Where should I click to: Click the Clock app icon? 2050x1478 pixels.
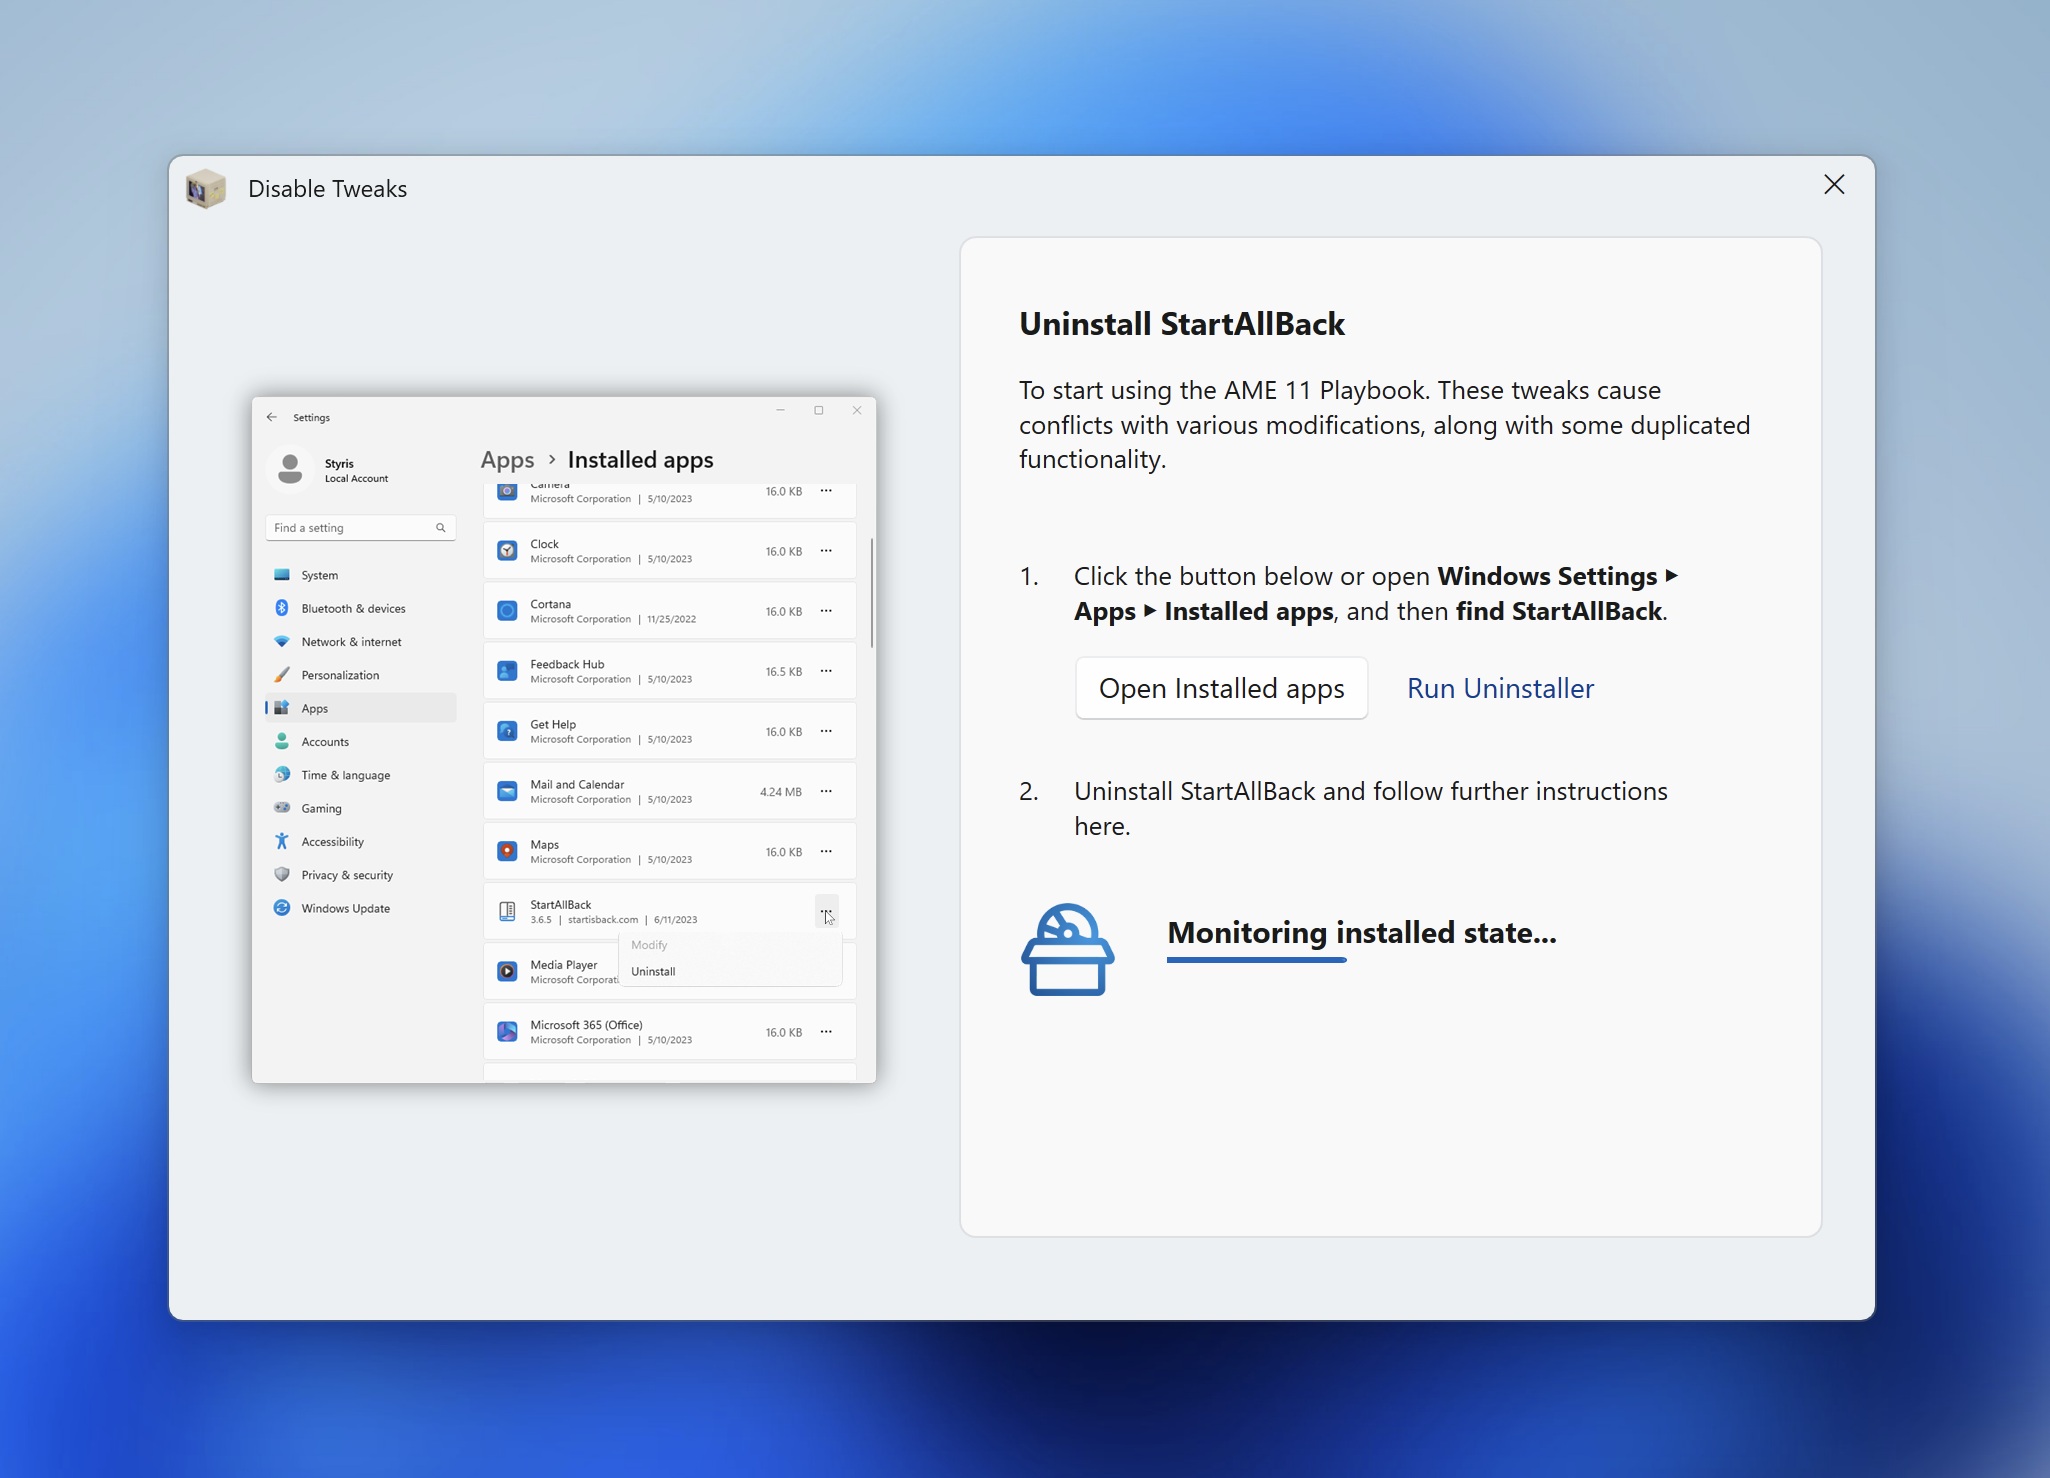507,551
